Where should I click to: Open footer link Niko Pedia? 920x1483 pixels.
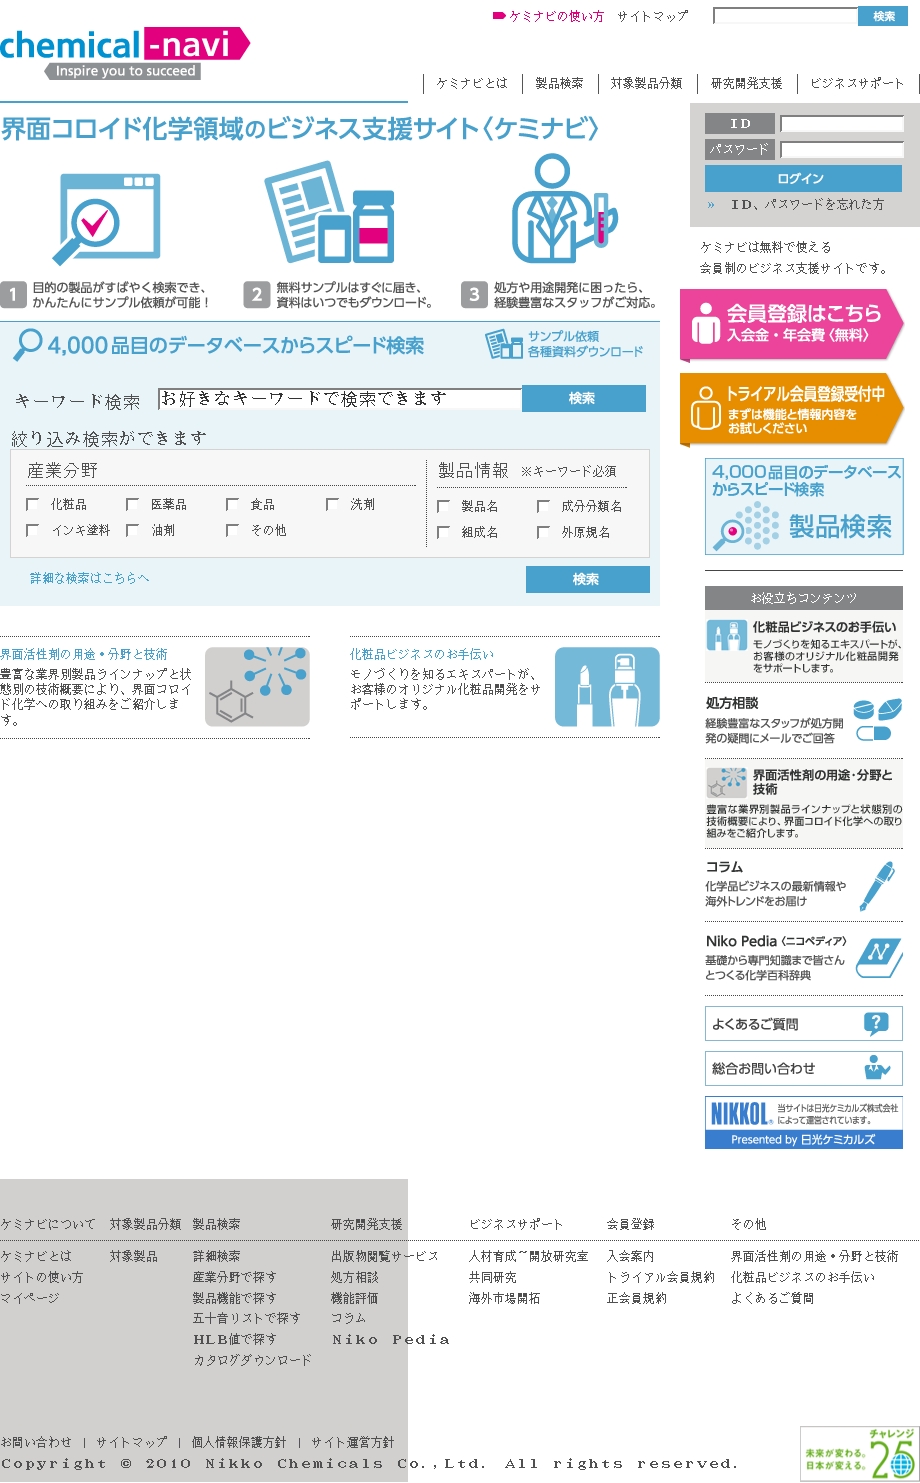coord(390,1339)
